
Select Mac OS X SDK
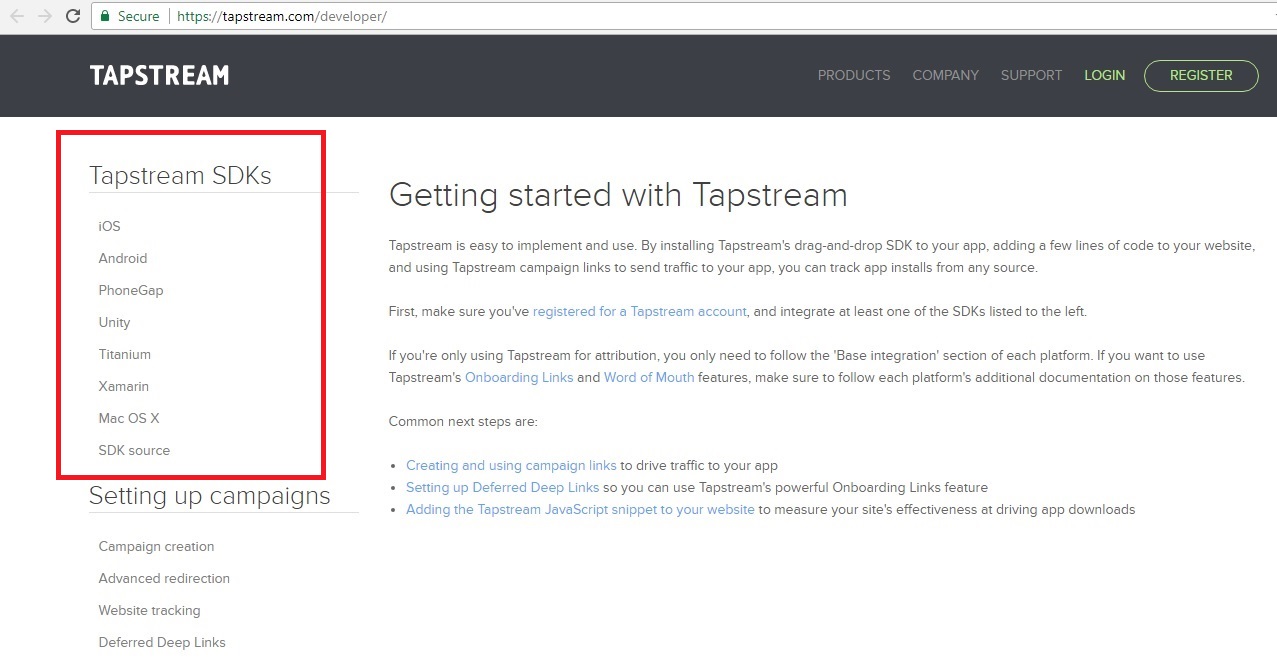[128, 418]
